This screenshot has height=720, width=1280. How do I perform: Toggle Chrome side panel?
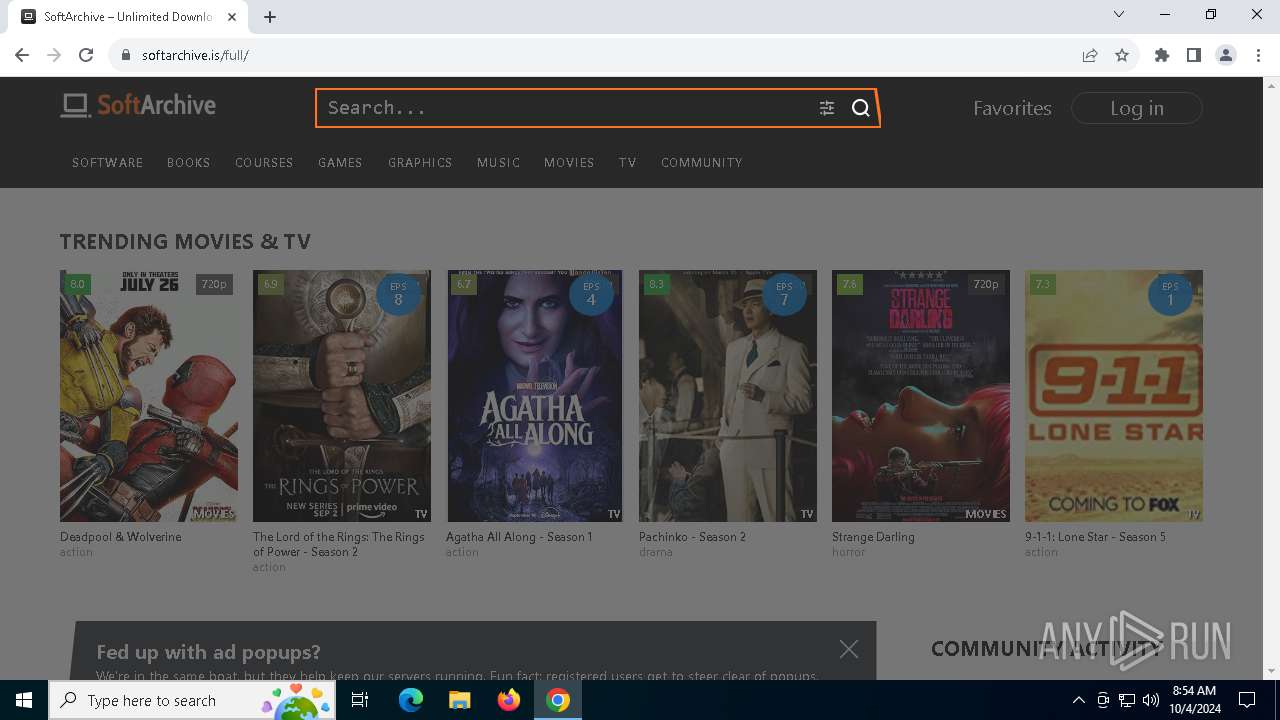pyautogui.click(x=1194, y=55)
